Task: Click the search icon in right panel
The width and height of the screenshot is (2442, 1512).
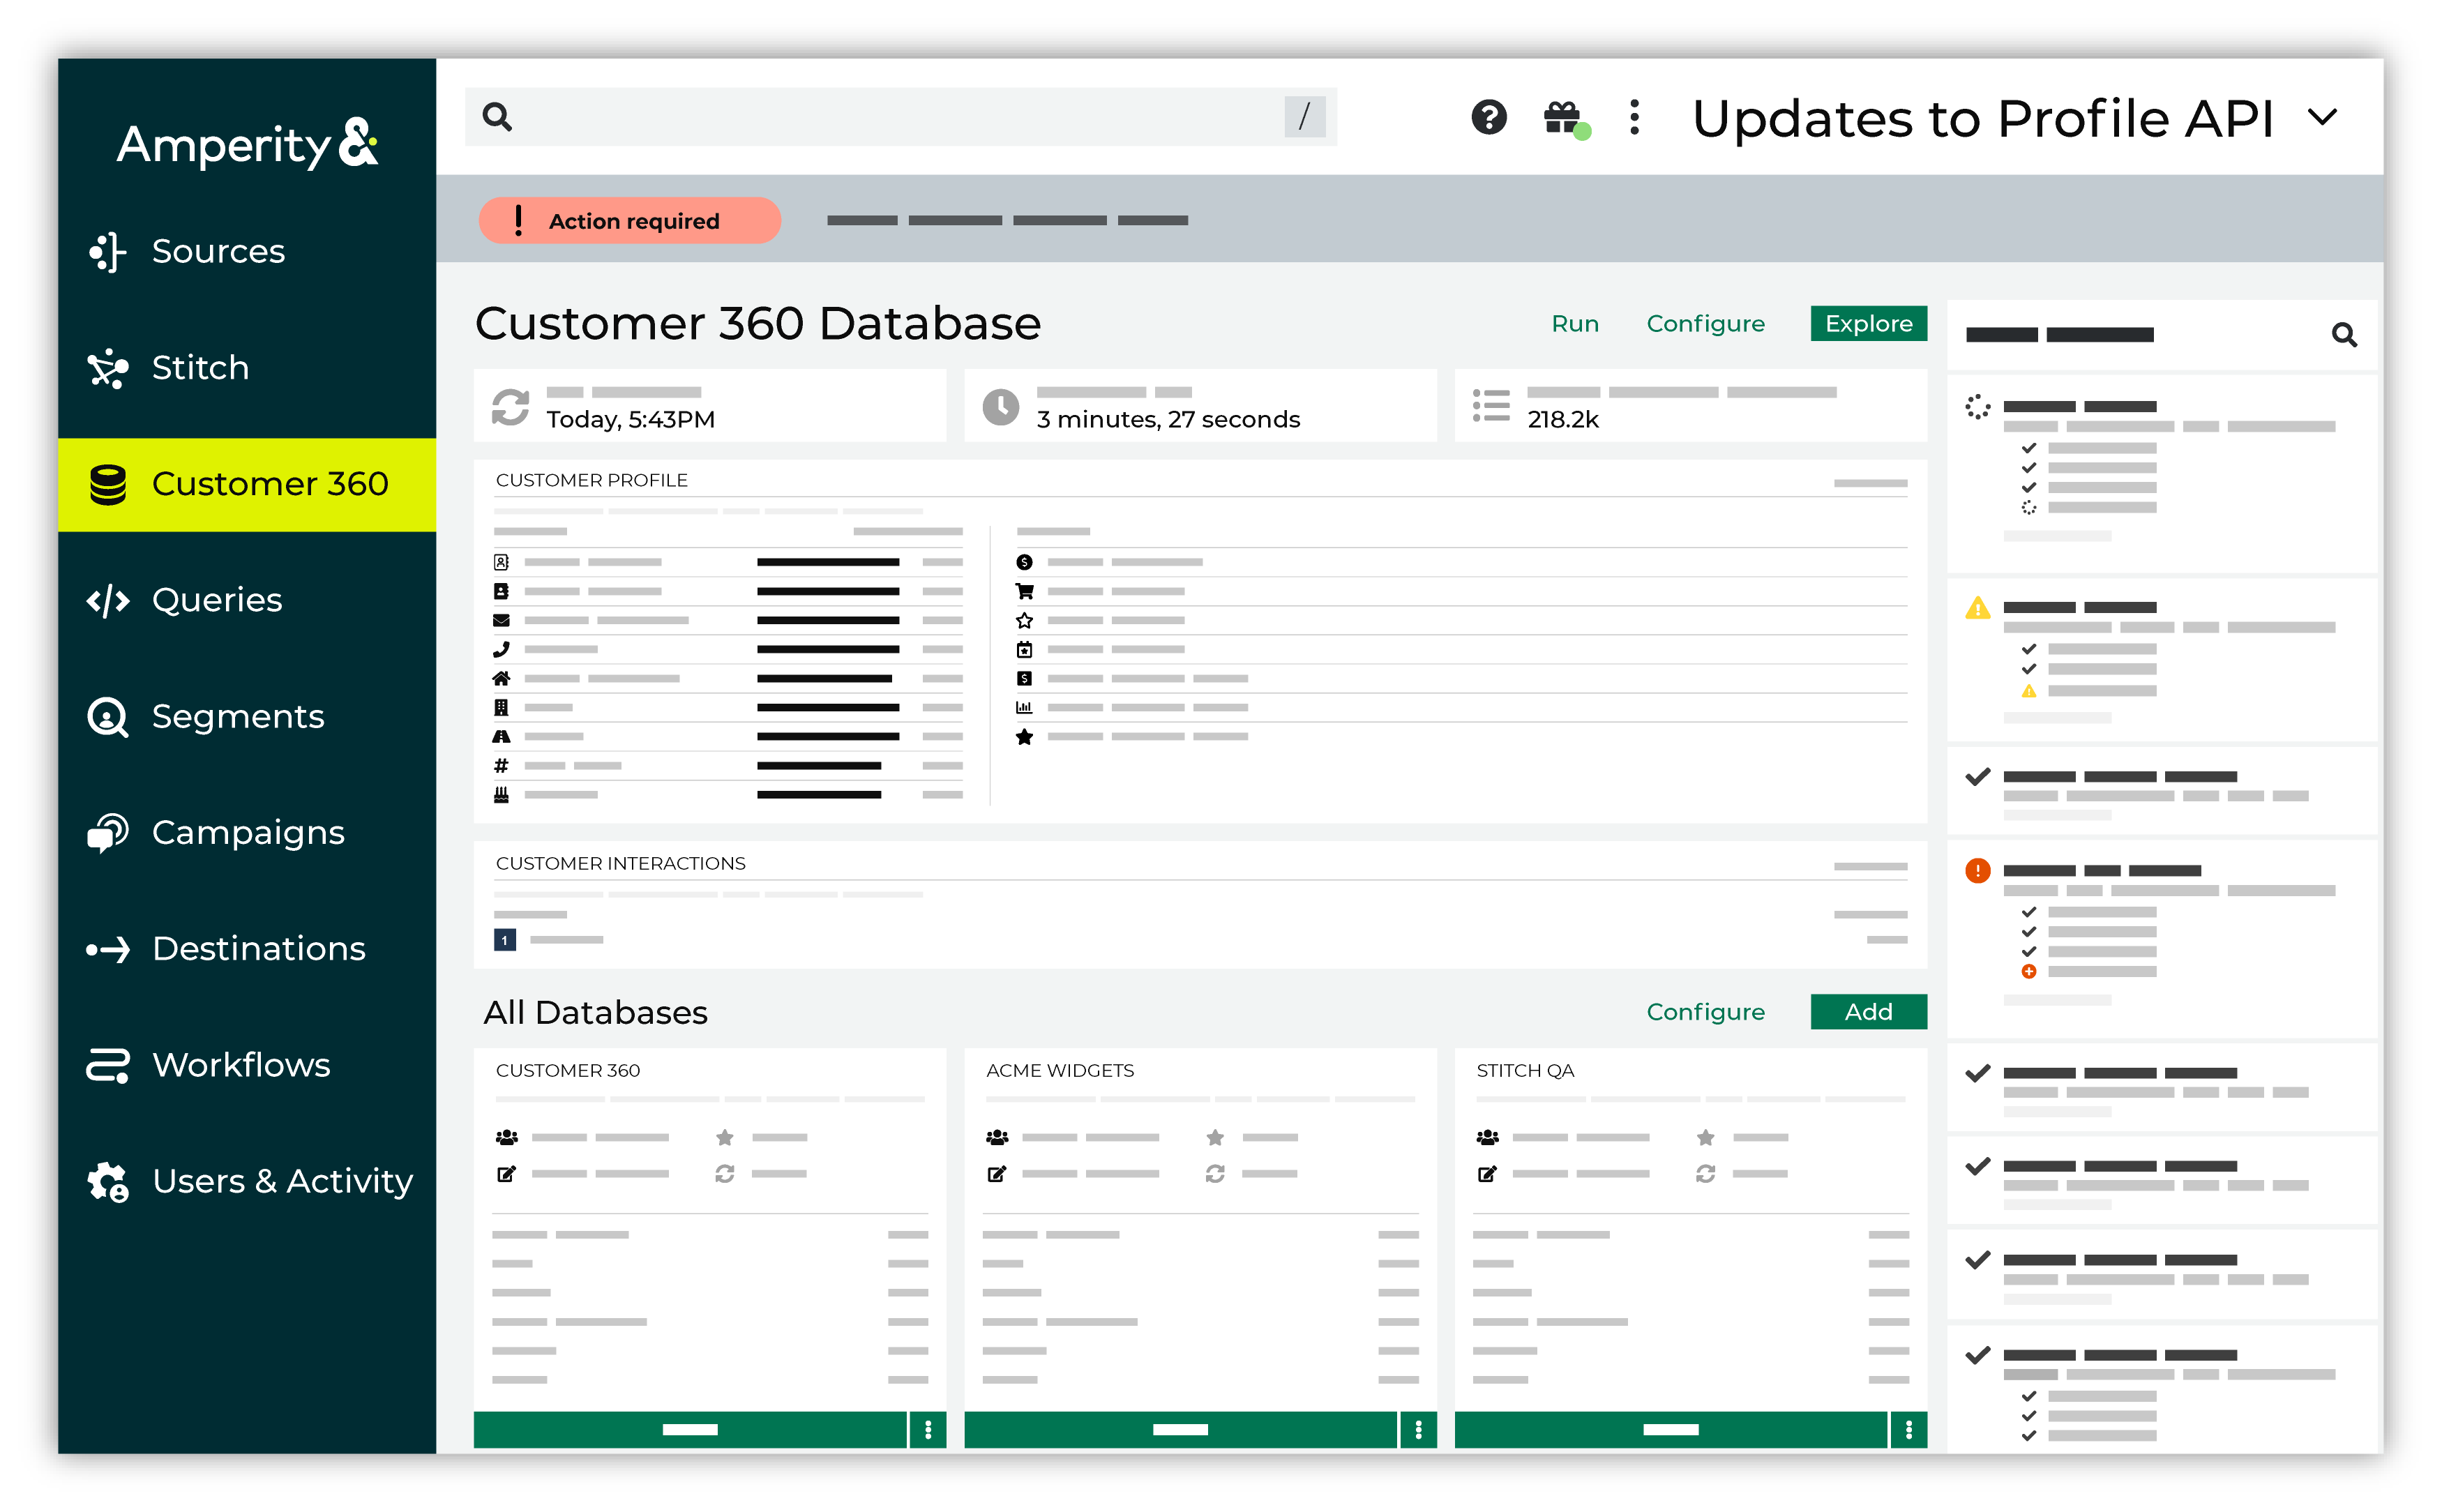Action: click(x=2344, y=334)
